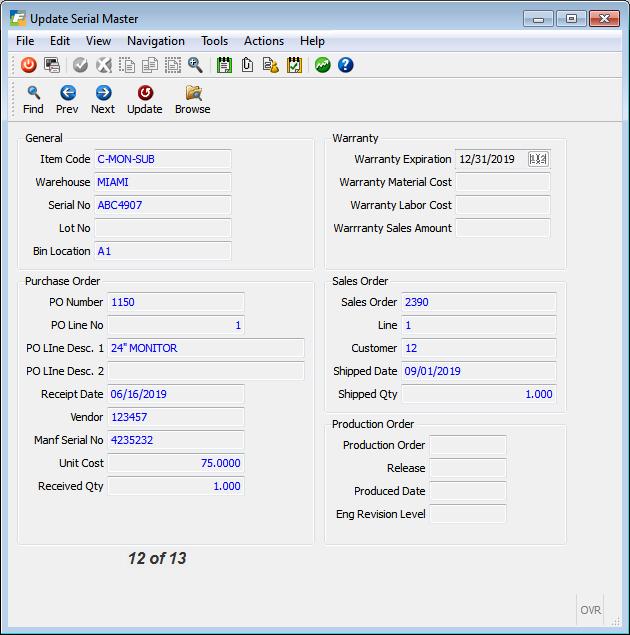Click the yellow checklist calendar icon
The height and width of the screenshot is (635, 630).
point(294,65)
